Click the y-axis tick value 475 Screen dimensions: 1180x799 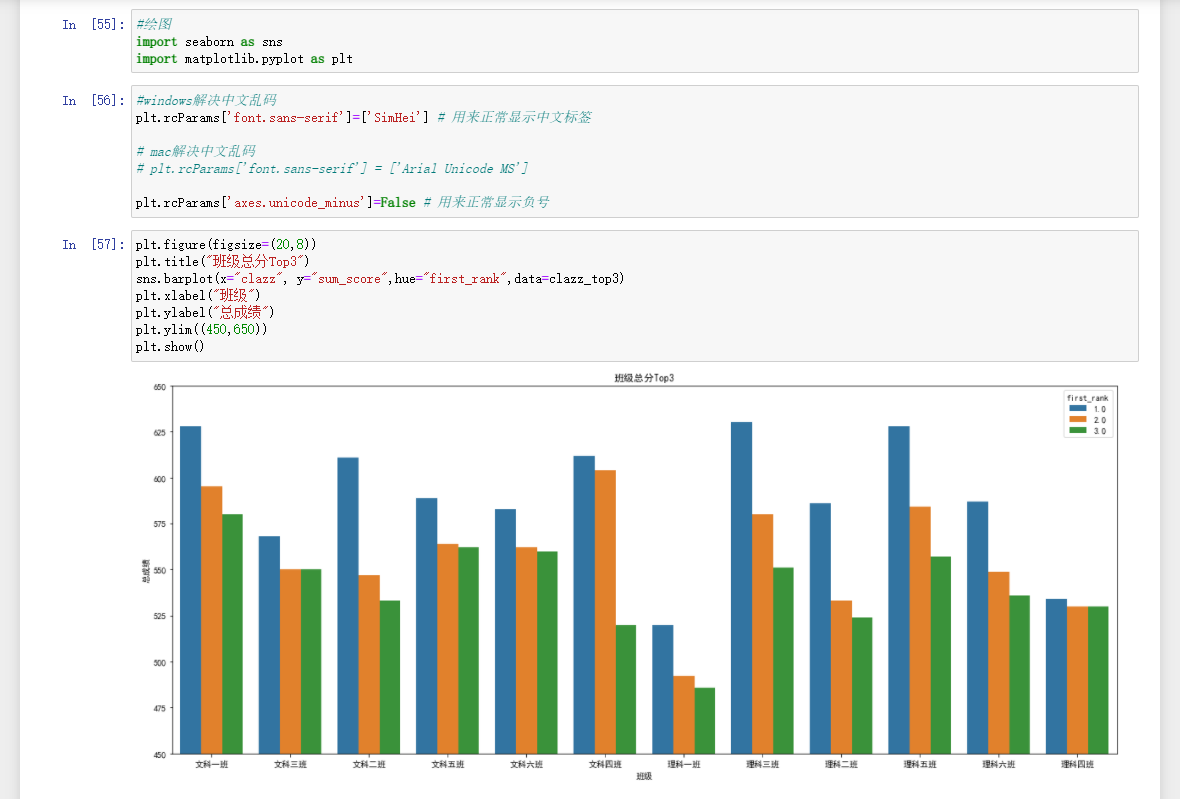160,709
